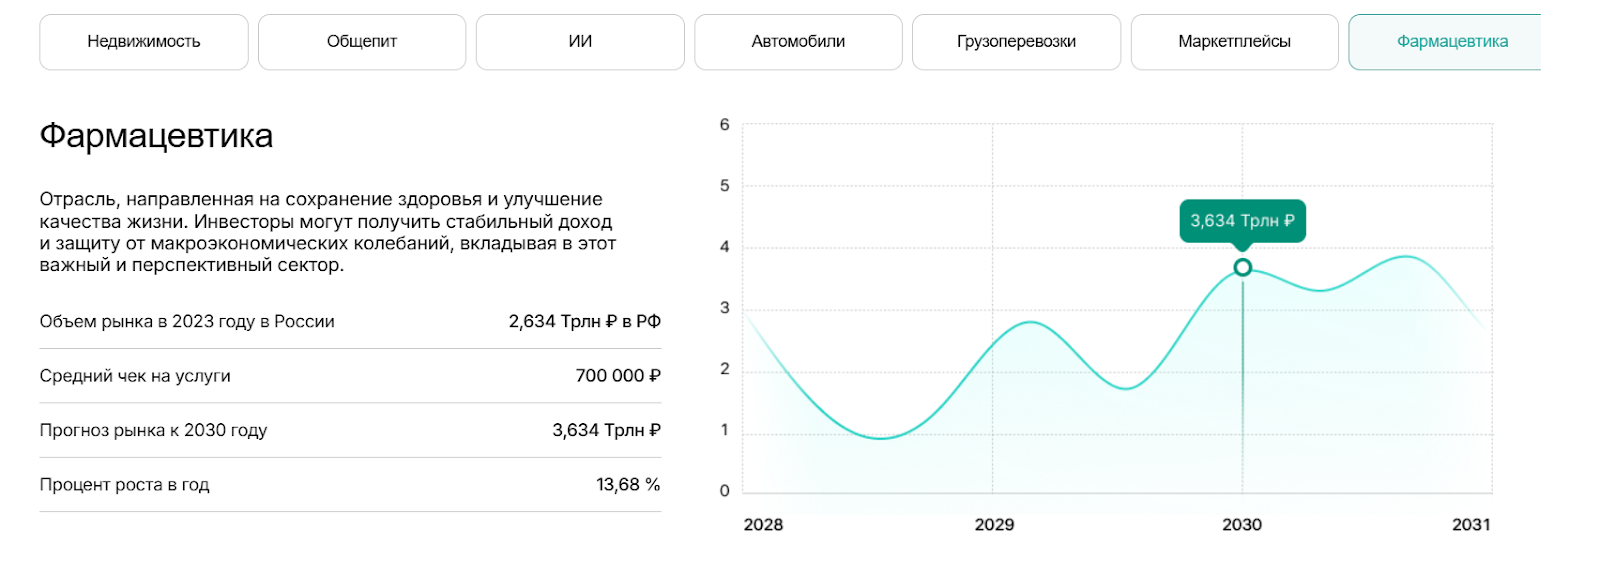1600x575 pixels.
Task: Click the 13,68 % growth value
Action: (x=628, y=485)
